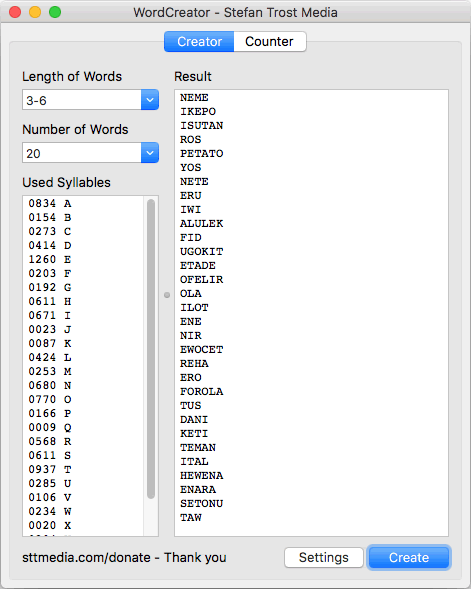Select syllable row 1260 E
This screenshot has height=589, width=471.
pos(50,260)
